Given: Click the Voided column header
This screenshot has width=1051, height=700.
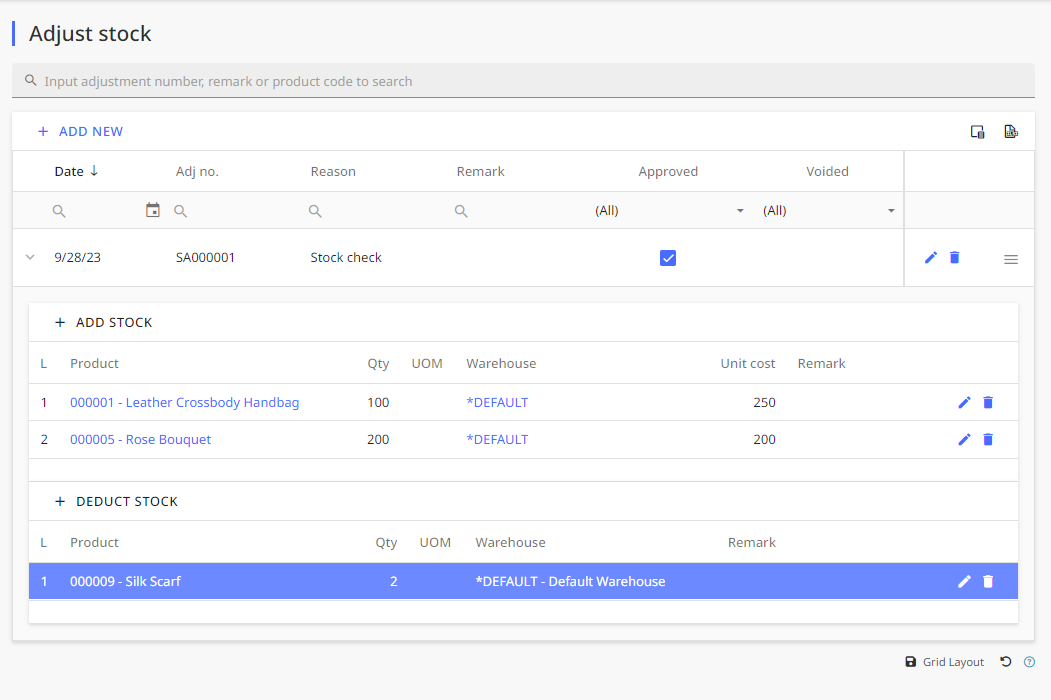Looking at the screenshot, I should pyautogui.click(x=827, y=172).
